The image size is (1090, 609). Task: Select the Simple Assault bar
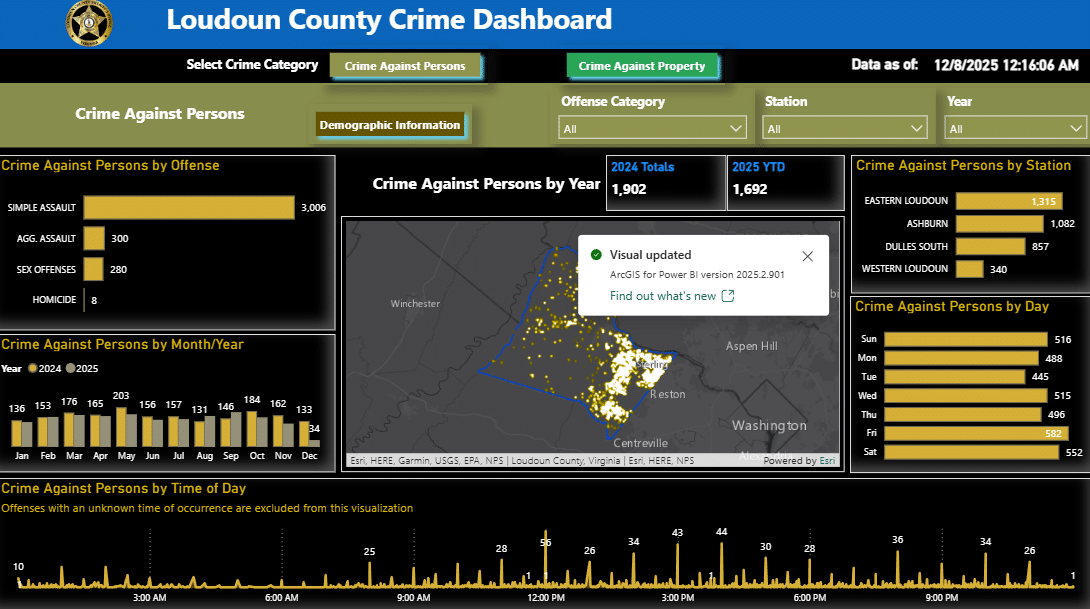(188, 208)
